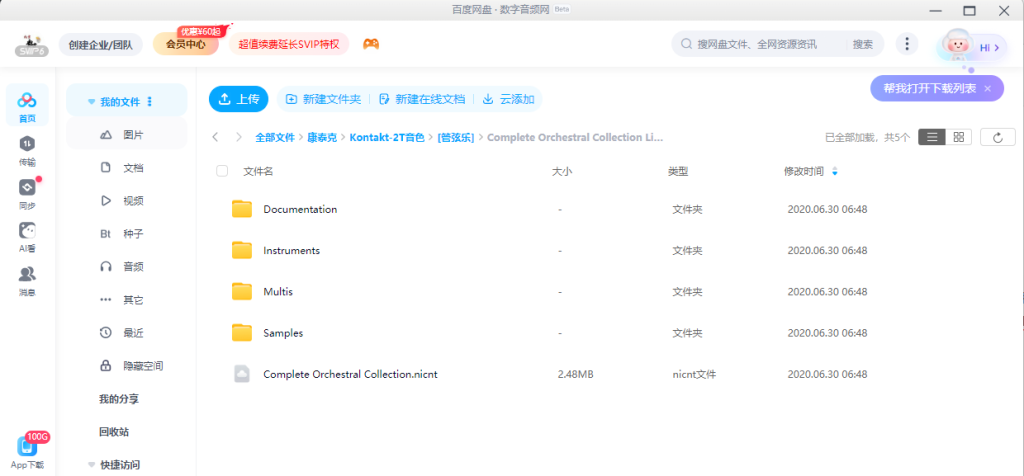
Task: Go to [管弦乐] in breadcrumb
Action: coord(456,137)
